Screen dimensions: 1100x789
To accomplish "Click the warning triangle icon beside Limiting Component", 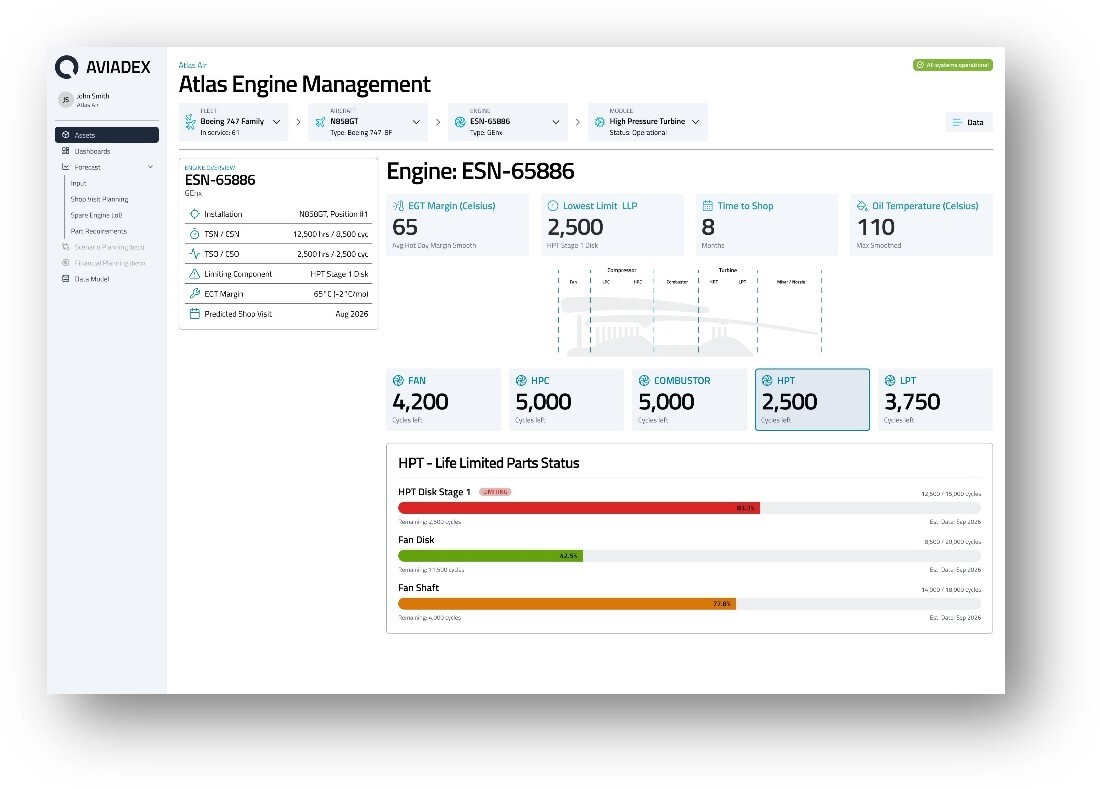I will coord(194,274).
